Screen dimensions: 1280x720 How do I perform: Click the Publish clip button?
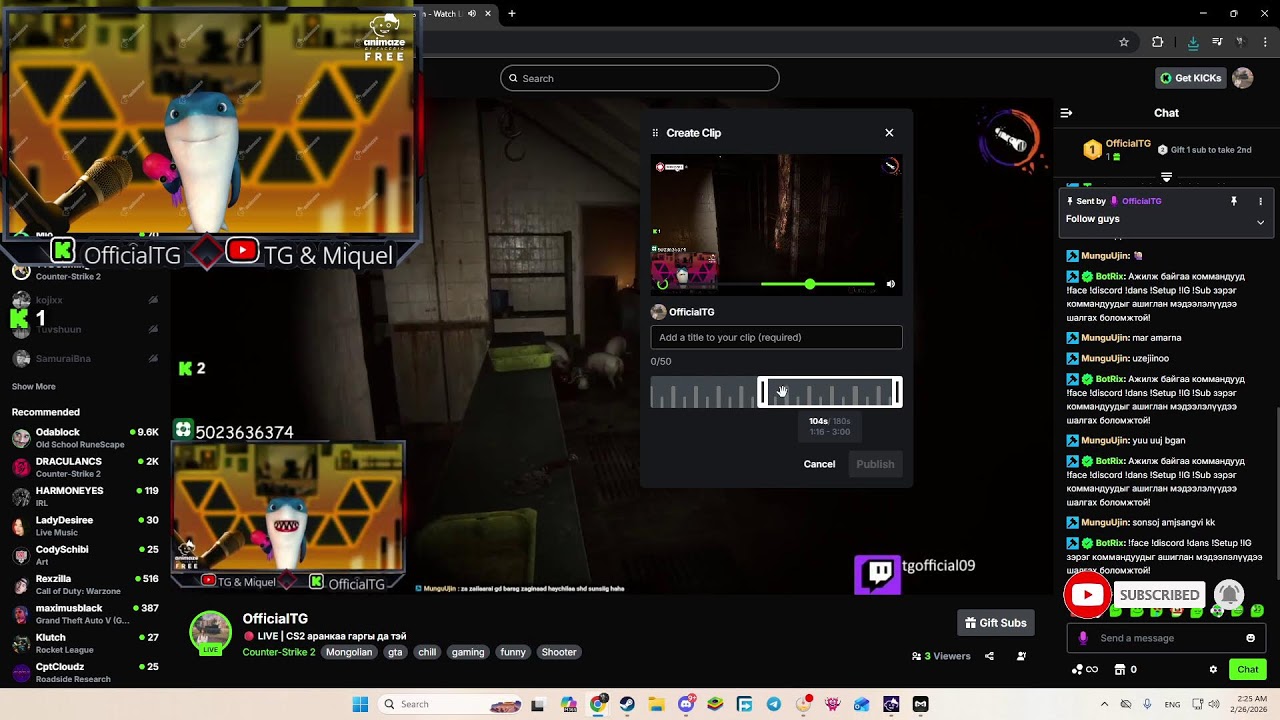pos(875,464)
